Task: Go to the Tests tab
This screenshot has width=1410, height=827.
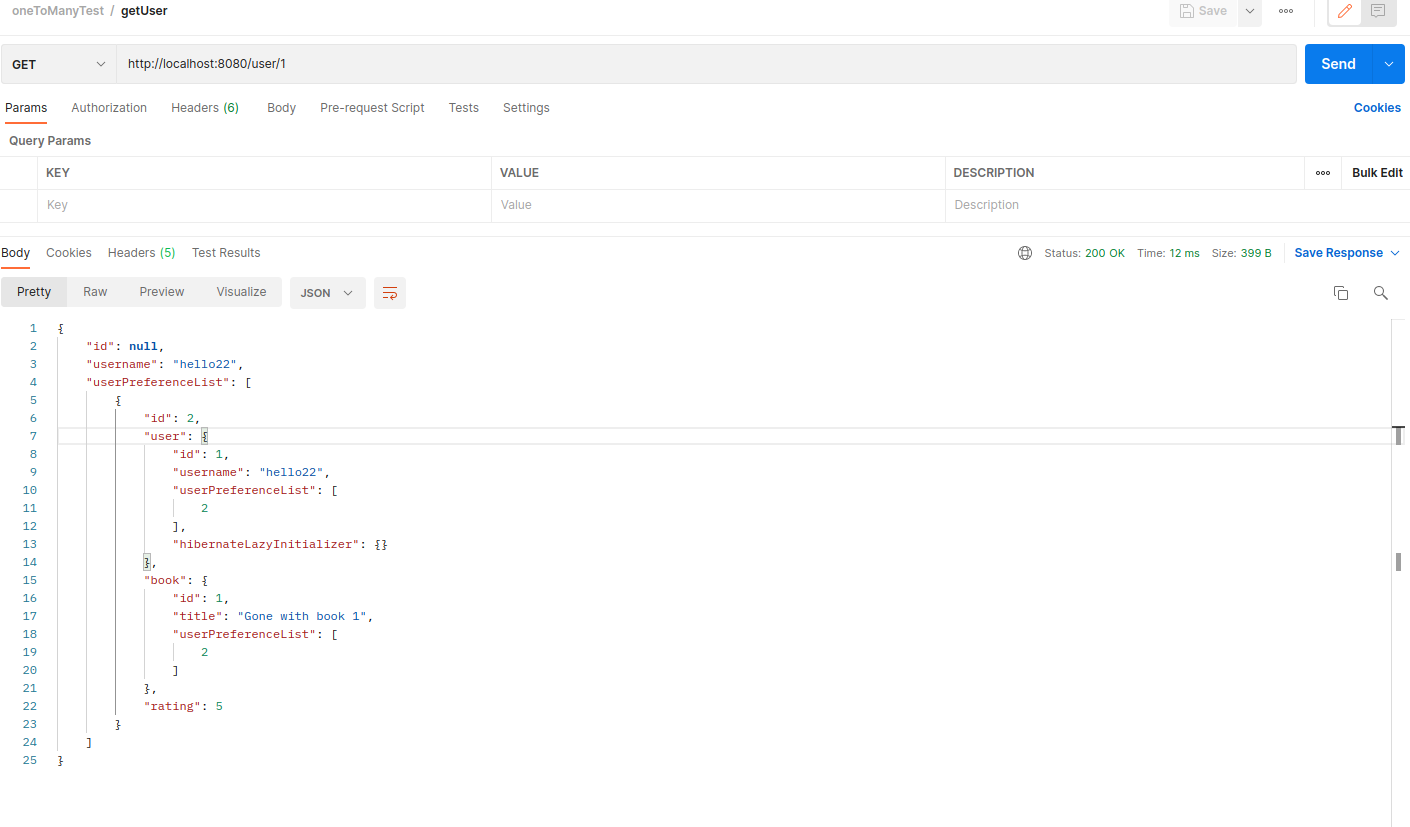Action: 463,108
